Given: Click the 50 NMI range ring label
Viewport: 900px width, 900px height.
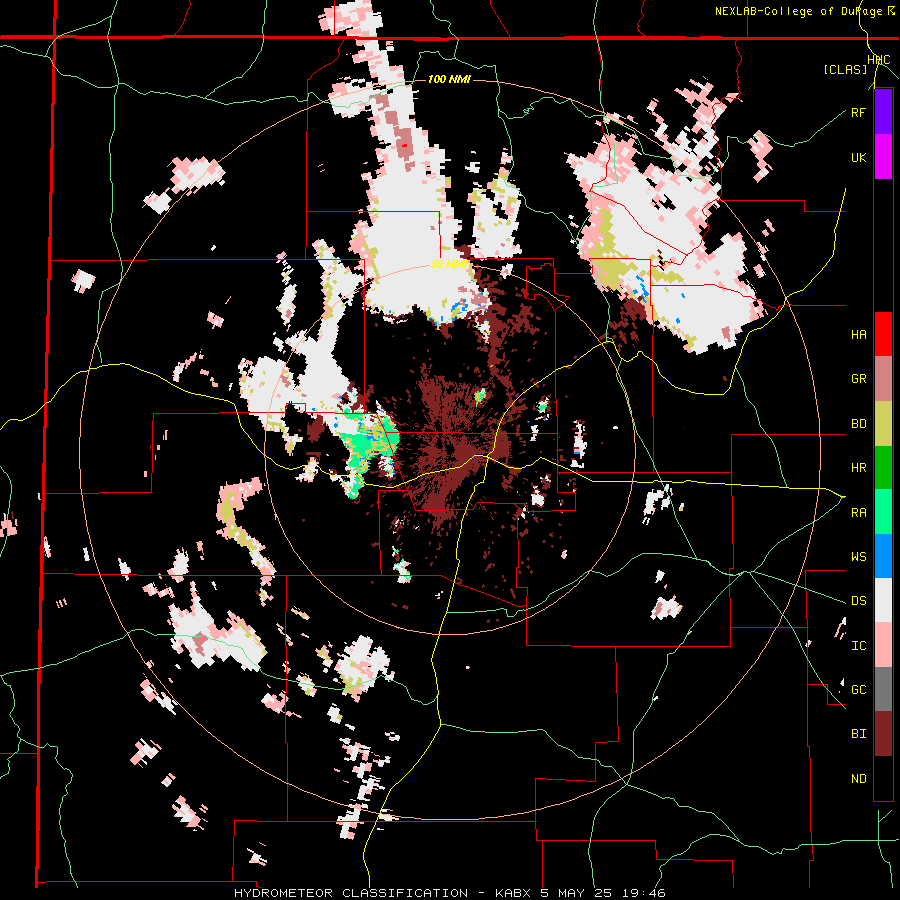Looking at the screenshot, I should (449, 264).
